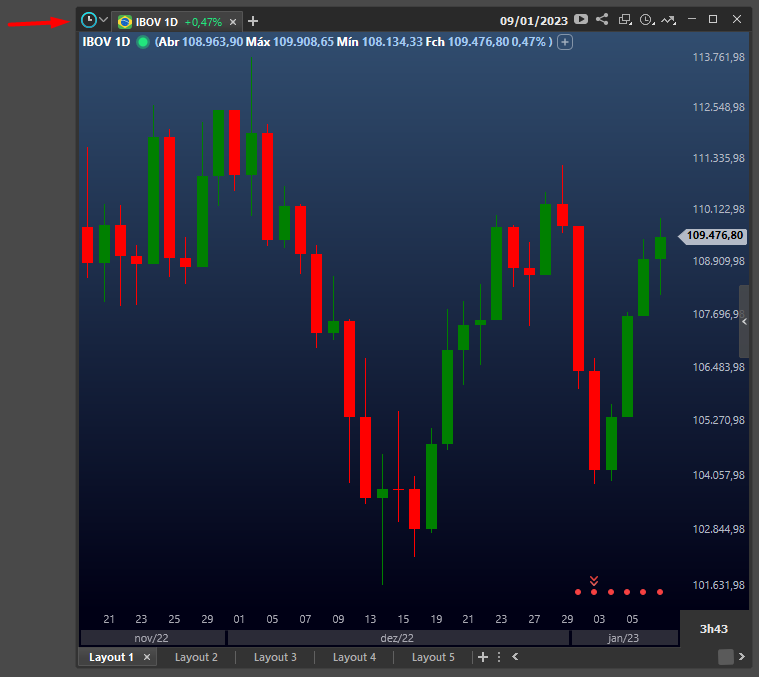The image size is (759, 677).
Task: Click the price axis label 101.631,98
Action: pyautogui.click(x=718, y=586)
